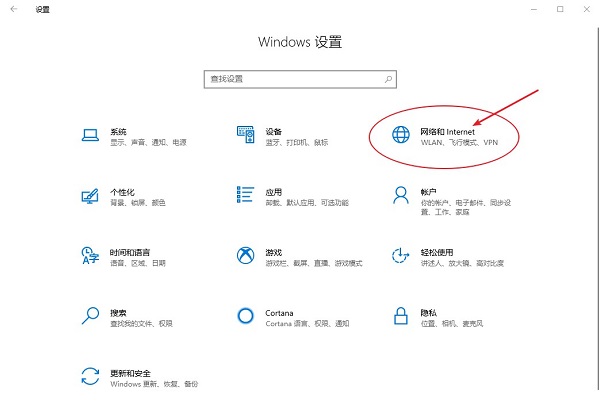Open the System laptop icon
Image resolution: width=600 pixels, height=409 pixels.
pos(90,135)
